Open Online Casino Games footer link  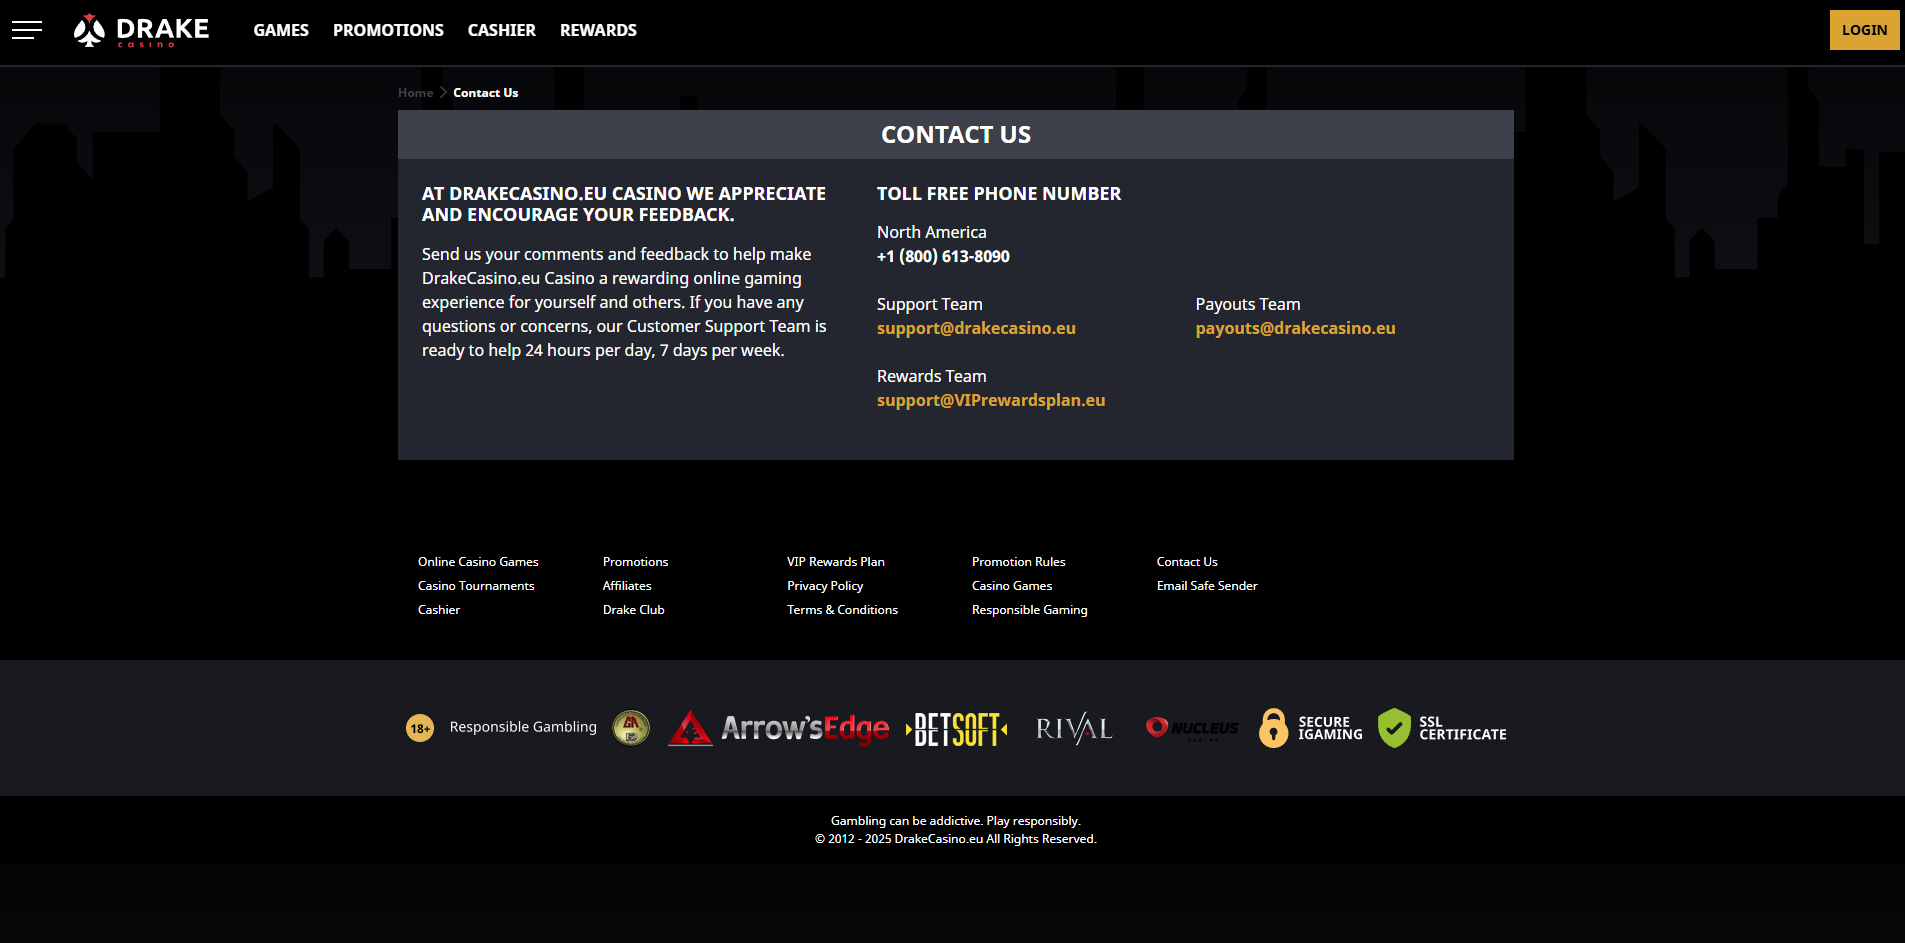point(478,562)
